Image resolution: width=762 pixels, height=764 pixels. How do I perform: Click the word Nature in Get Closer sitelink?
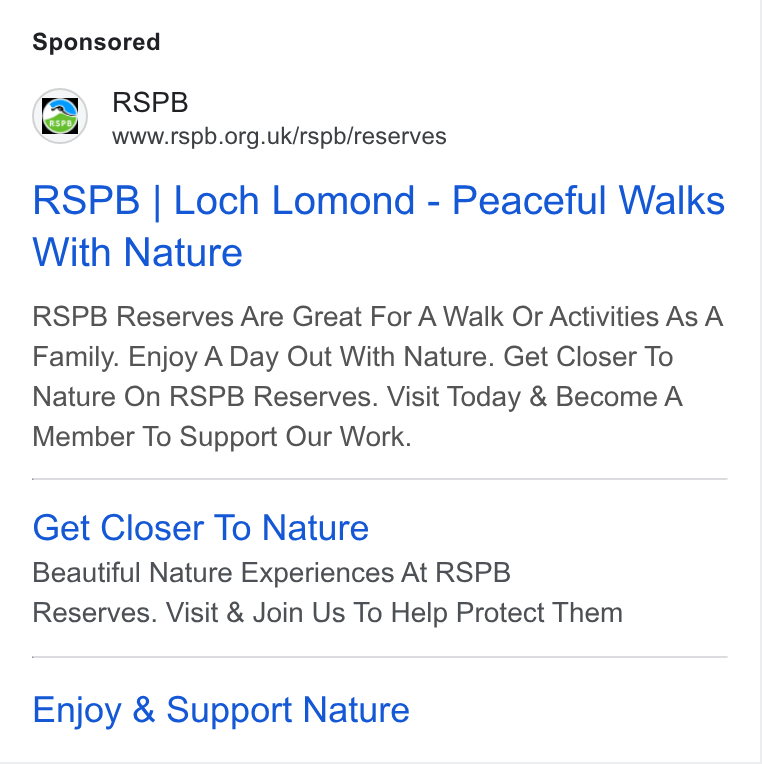click(315, 528)
